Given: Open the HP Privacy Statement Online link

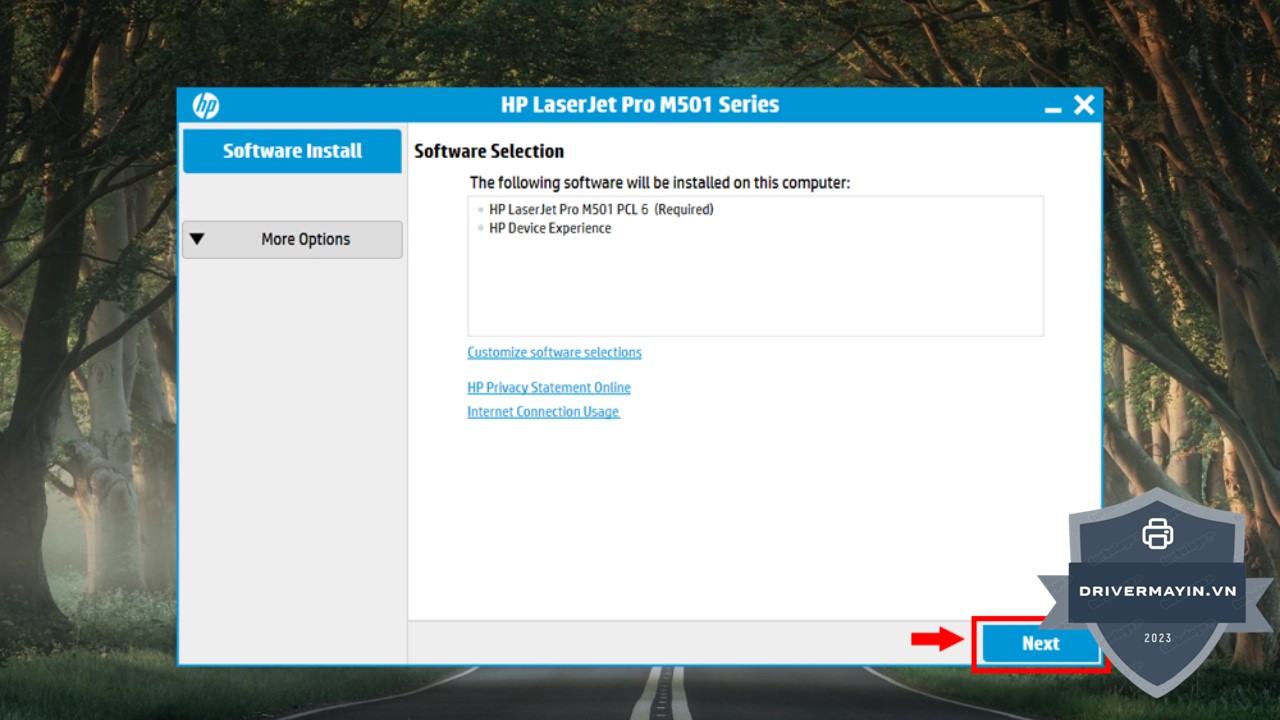Looking at the screenshot, I should pos(548,388).
